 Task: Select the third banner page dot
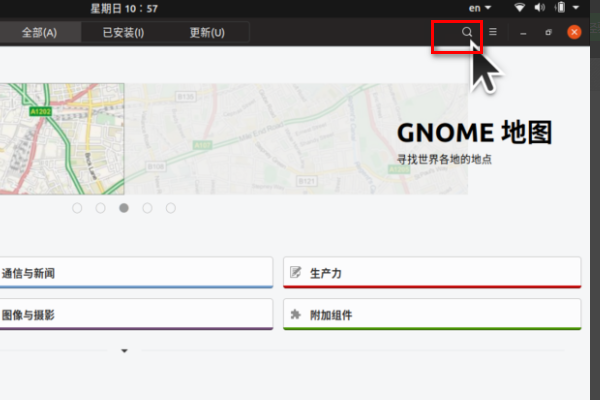pos(124,208)
